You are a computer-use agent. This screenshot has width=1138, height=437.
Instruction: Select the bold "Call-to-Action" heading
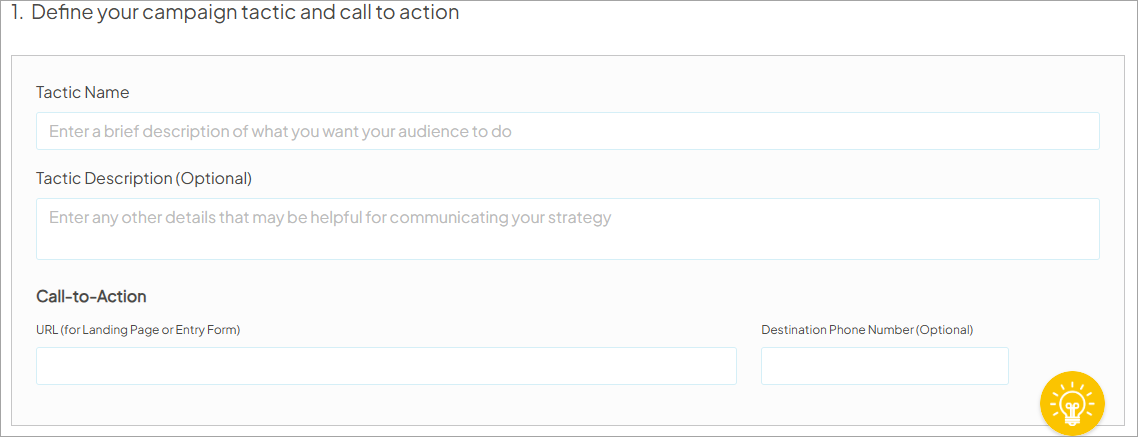pos(91,296)
